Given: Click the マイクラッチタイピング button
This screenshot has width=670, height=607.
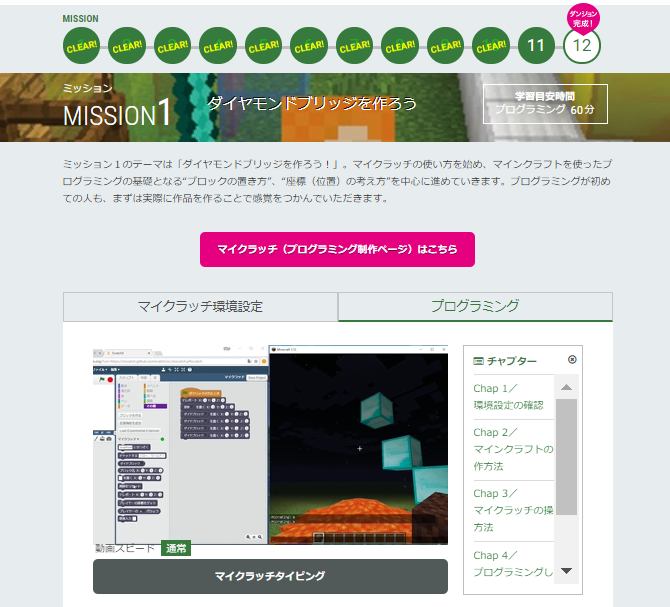Looking at the screenshot, I should tap(270, 576).
